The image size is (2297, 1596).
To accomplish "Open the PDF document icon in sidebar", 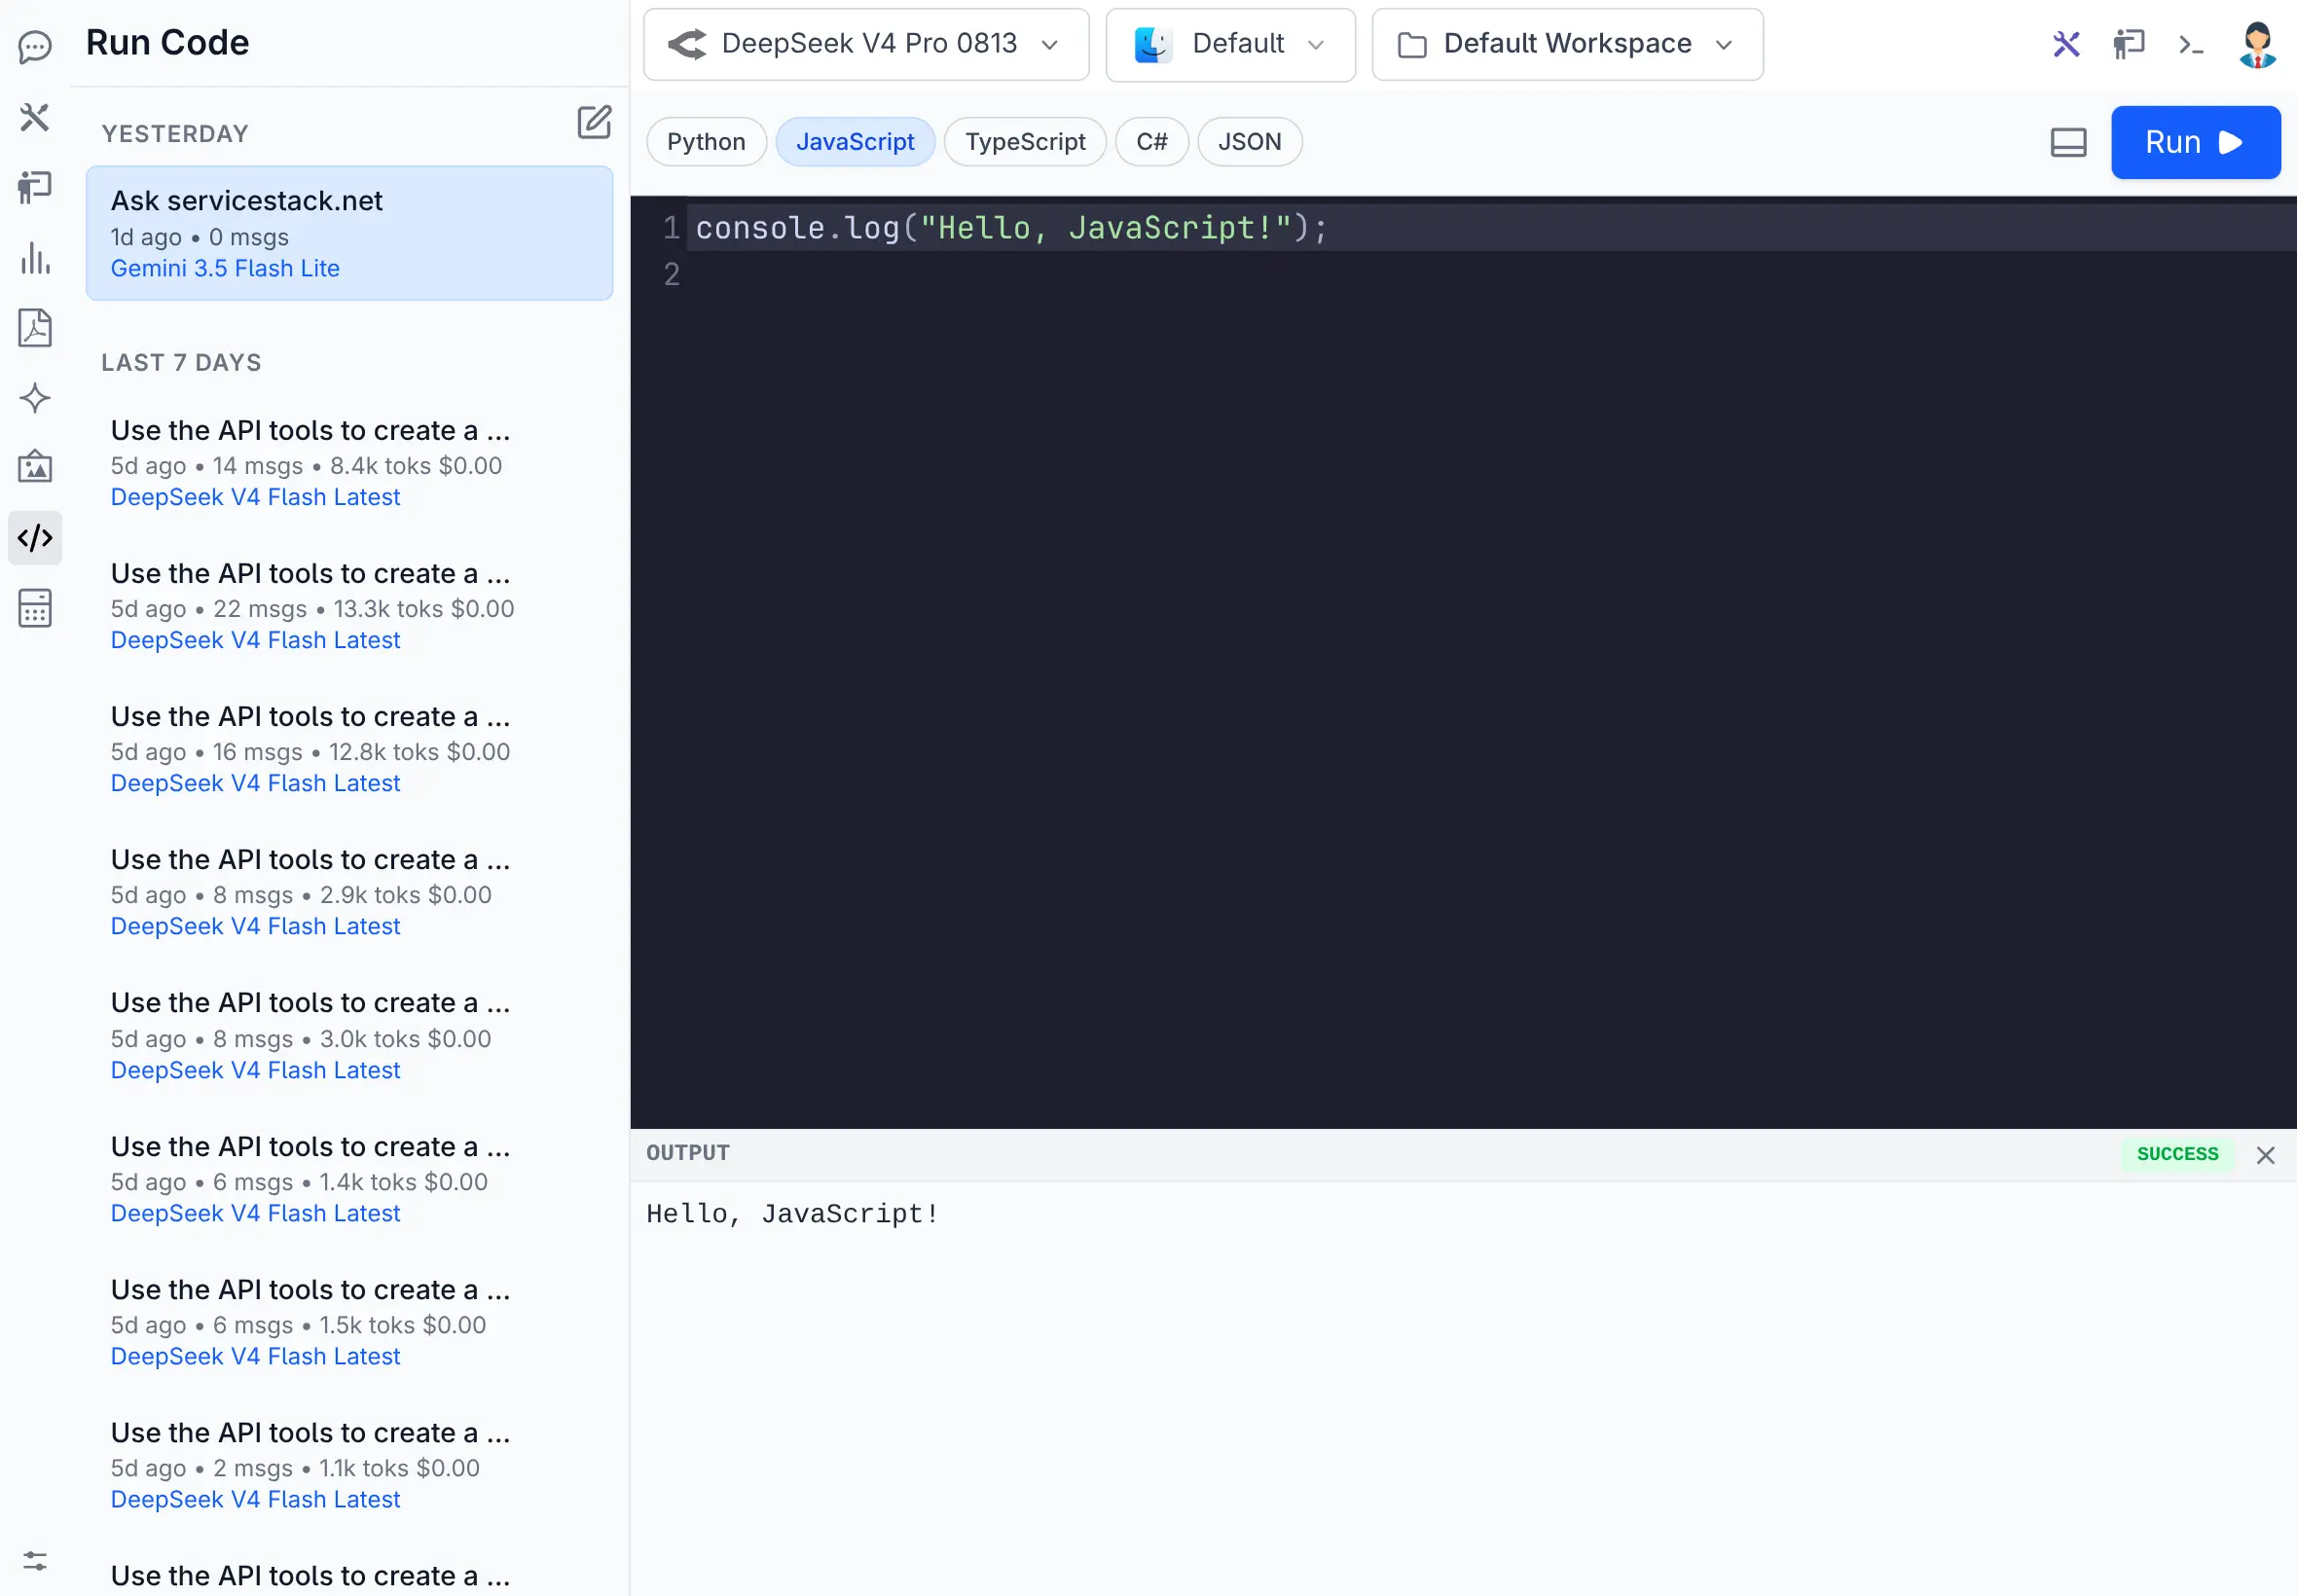I will [35, 327].
